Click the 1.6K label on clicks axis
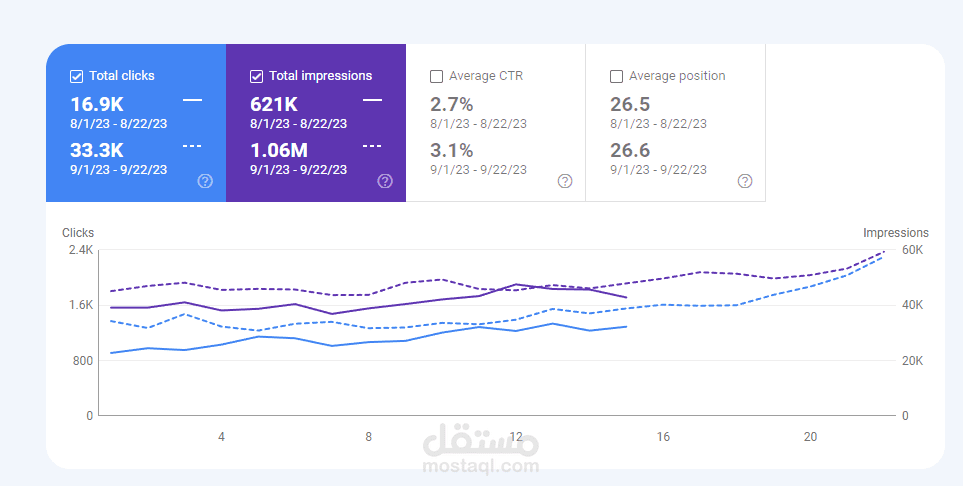 click(81, 305)
